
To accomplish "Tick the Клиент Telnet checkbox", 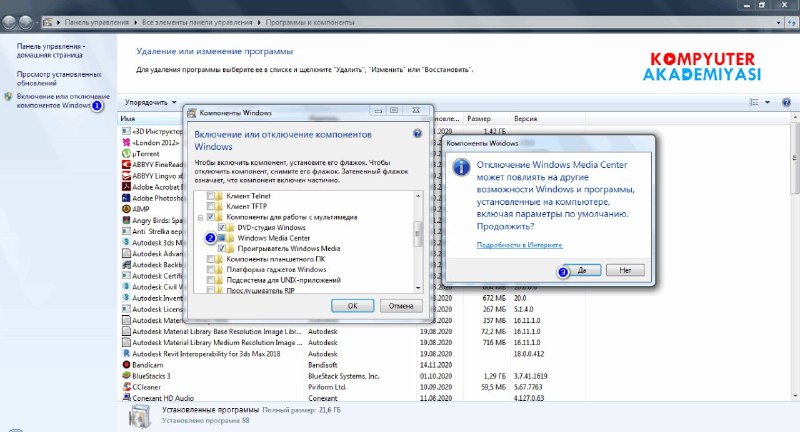I will click(x=210, y=196).
